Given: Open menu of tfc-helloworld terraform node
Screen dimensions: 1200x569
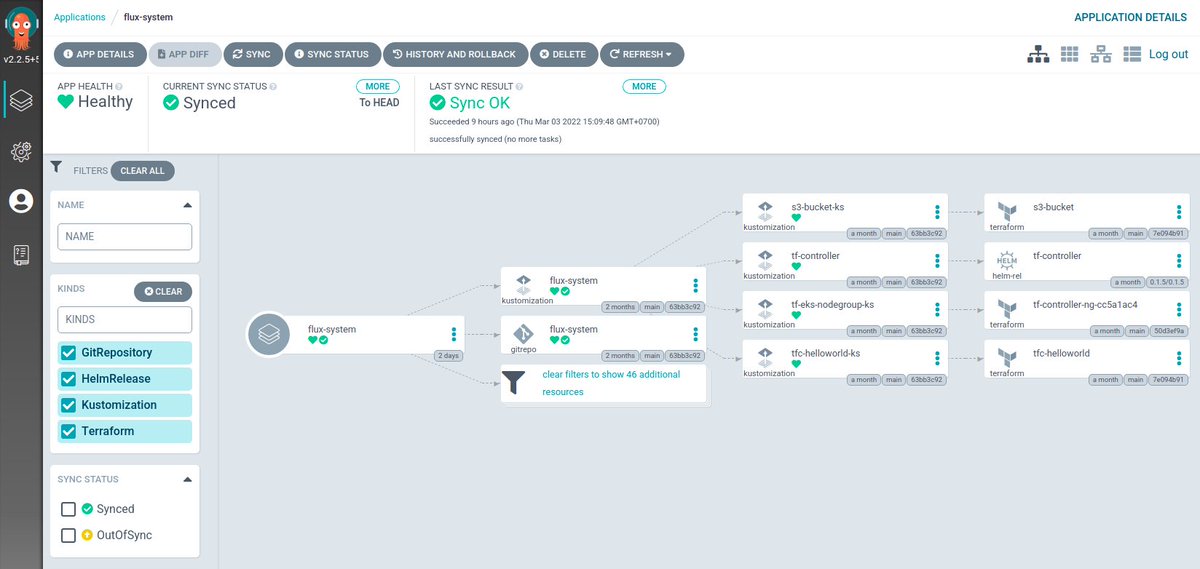Looking at the screenshot, I should [1180, 358].
